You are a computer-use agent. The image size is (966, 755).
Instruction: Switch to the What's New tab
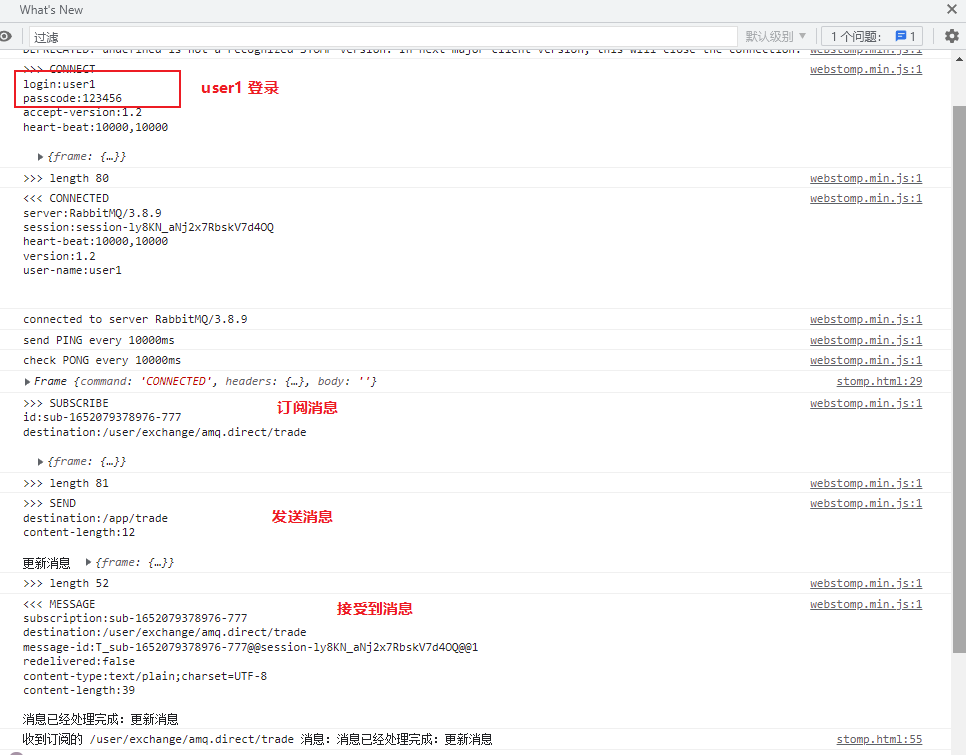click(51, 10)
